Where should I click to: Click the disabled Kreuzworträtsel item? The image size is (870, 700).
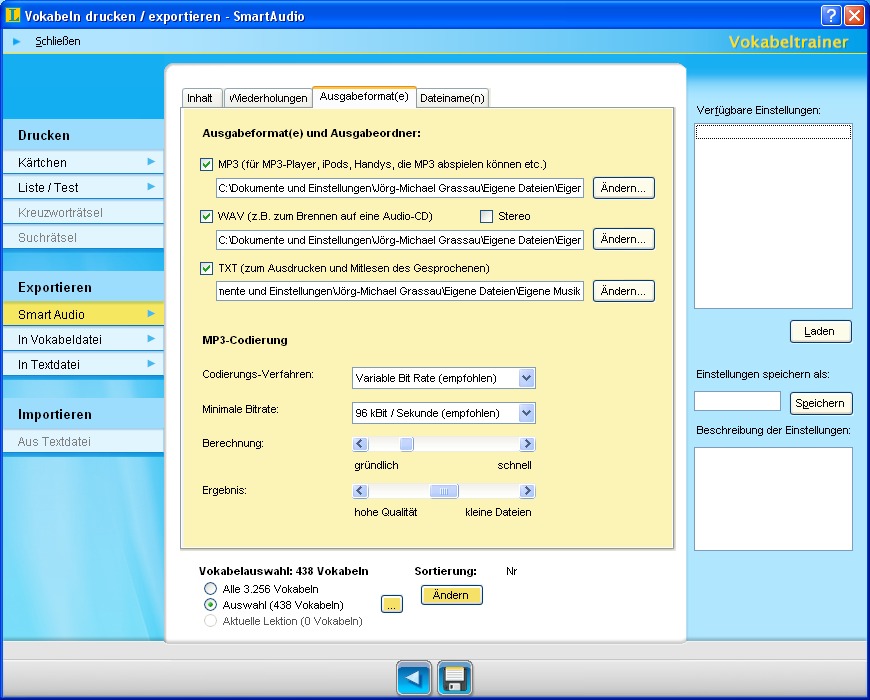[x=83, y=212]
